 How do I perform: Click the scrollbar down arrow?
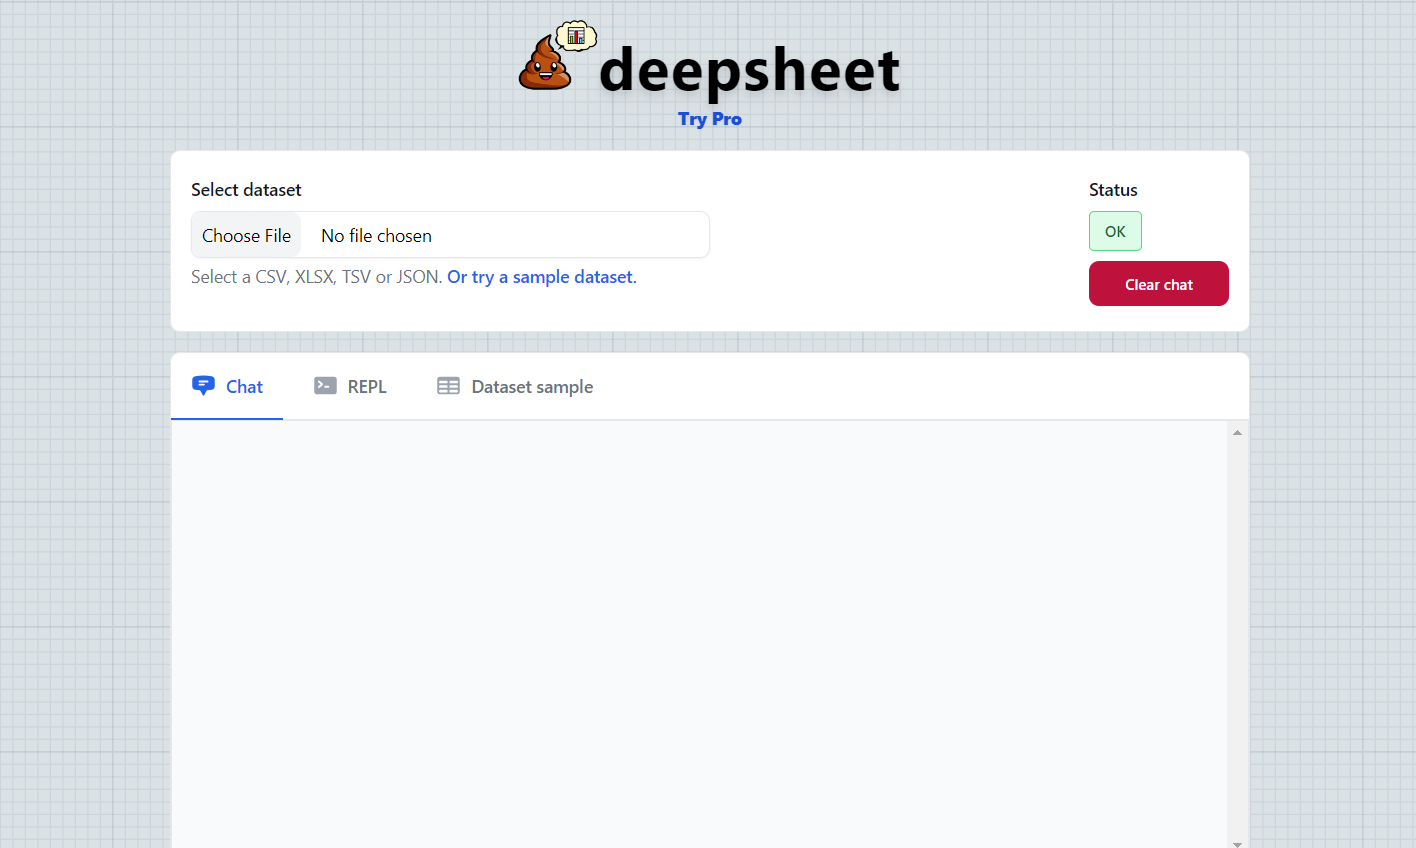(x=1237, y=841)
